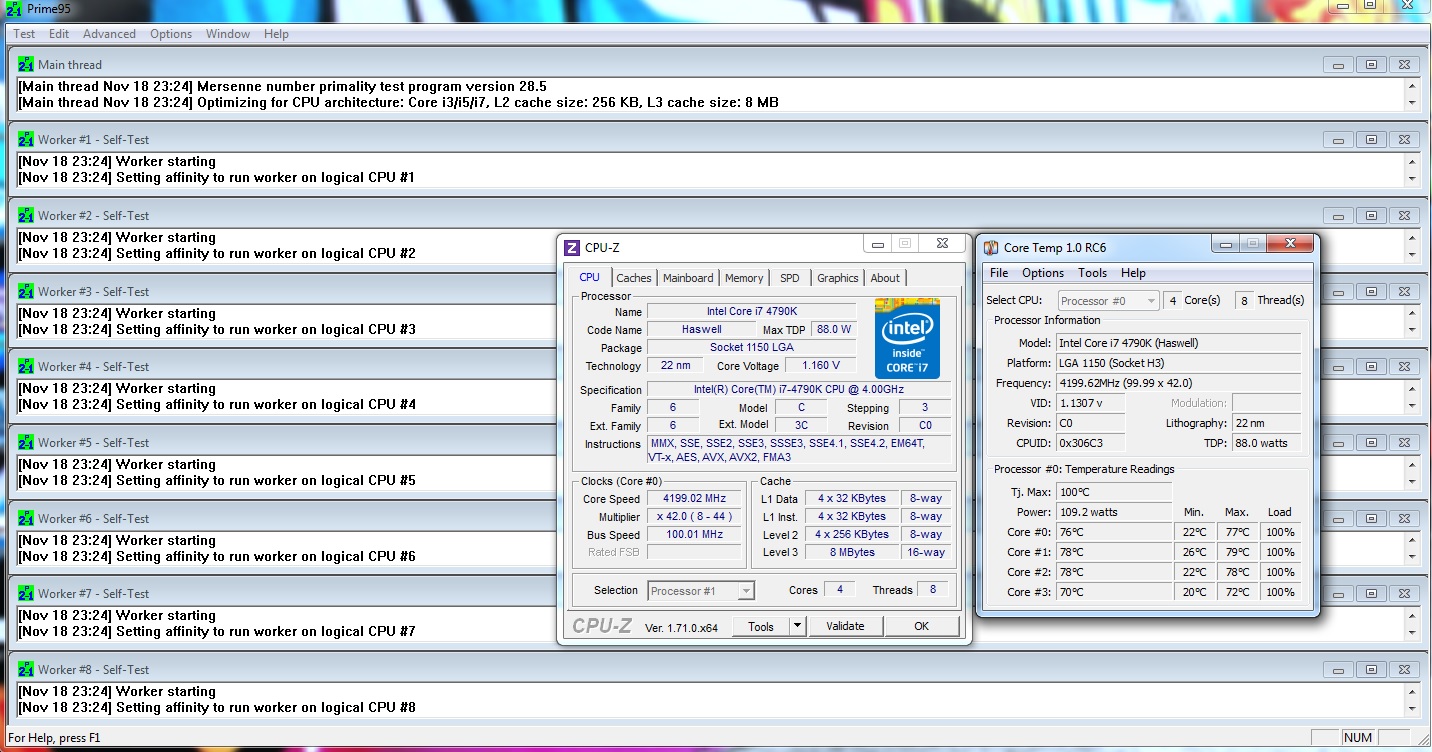This screenshot has width=1432, height=752.
Task: Open the Options menu in Core Temp
Action: pos(1043,273)
